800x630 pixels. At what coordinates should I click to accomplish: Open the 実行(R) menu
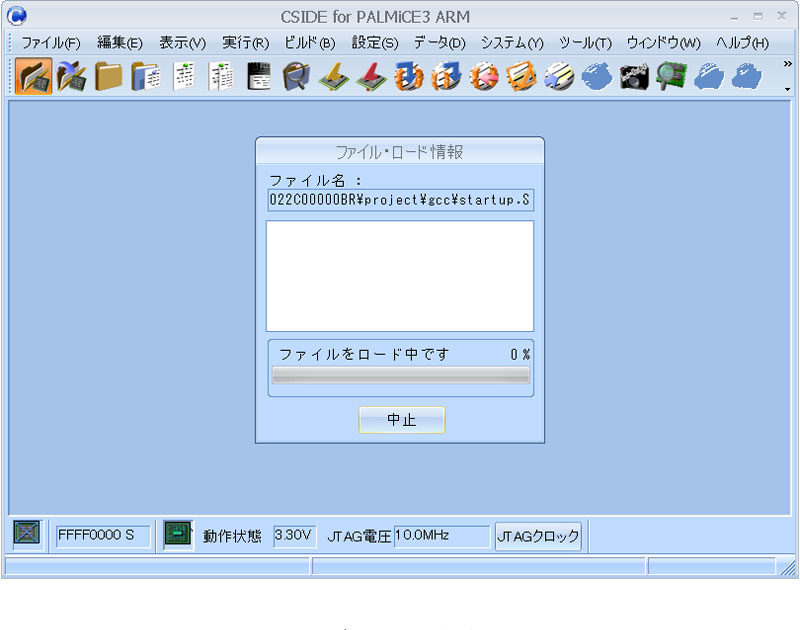coord(245,43)
